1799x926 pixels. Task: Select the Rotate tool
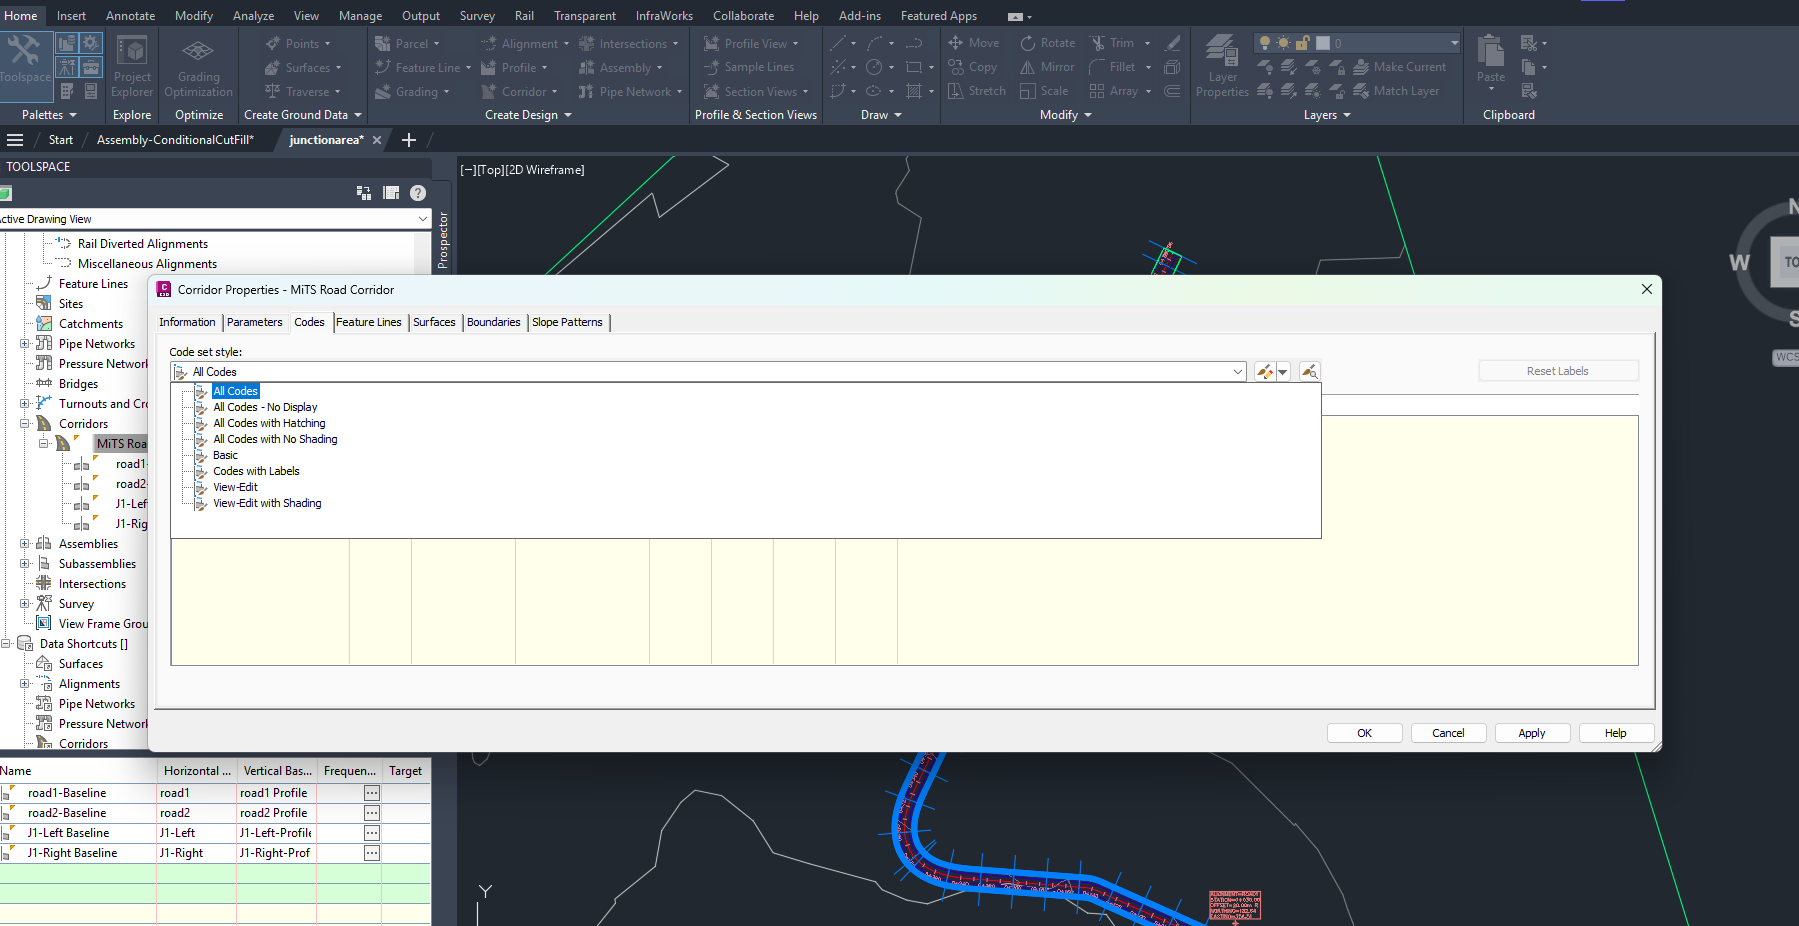click(1047, 43)
